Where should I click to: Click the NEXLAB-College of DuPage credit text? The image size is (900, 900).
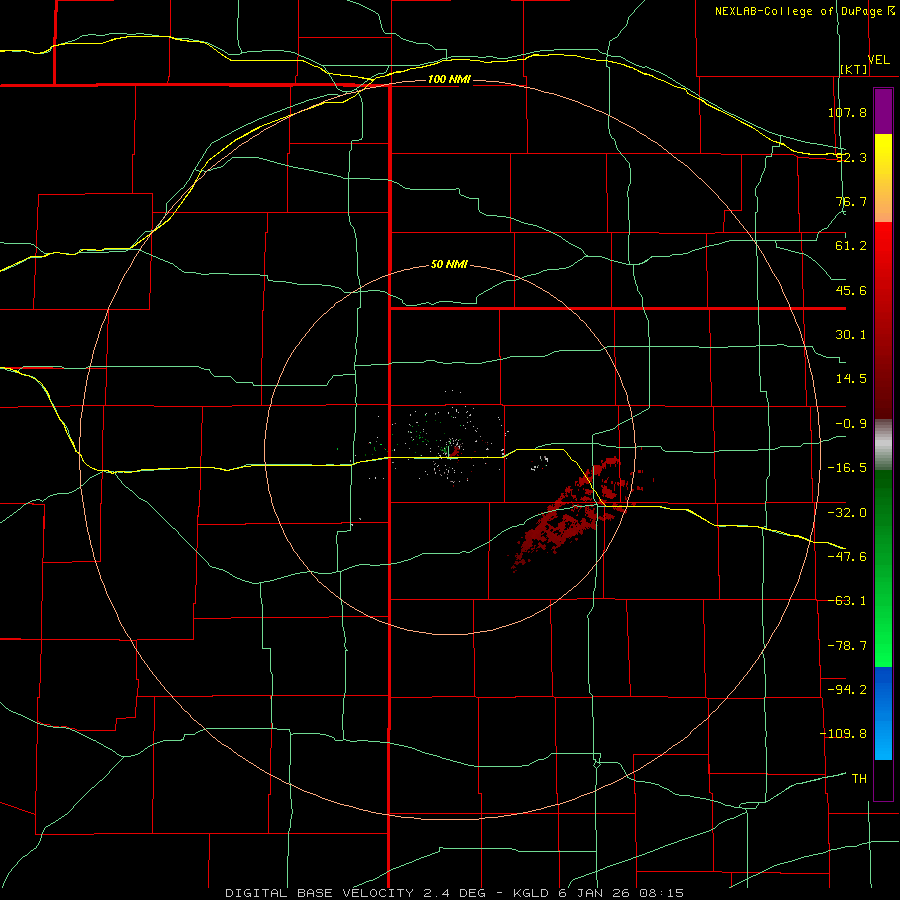pos(800,11)
